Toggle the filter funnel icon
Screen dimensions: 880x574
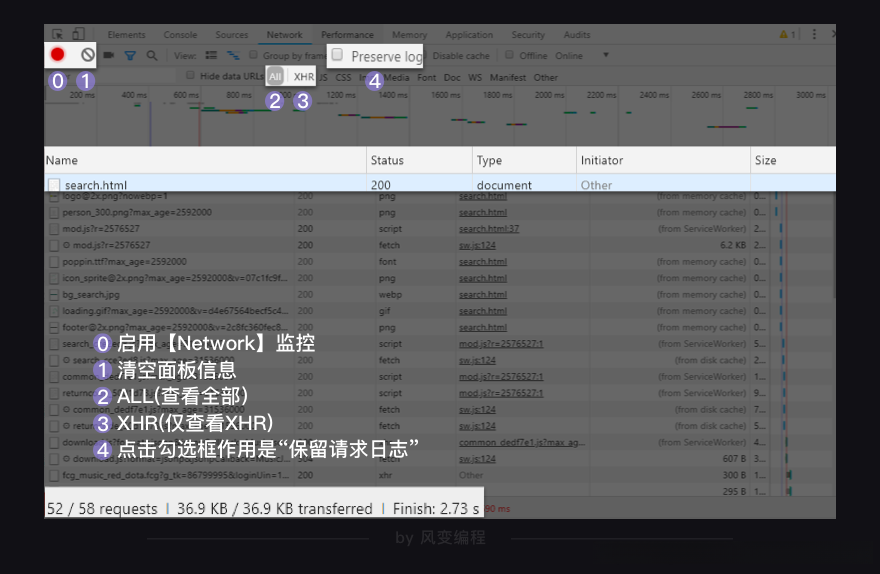point(130,56)
